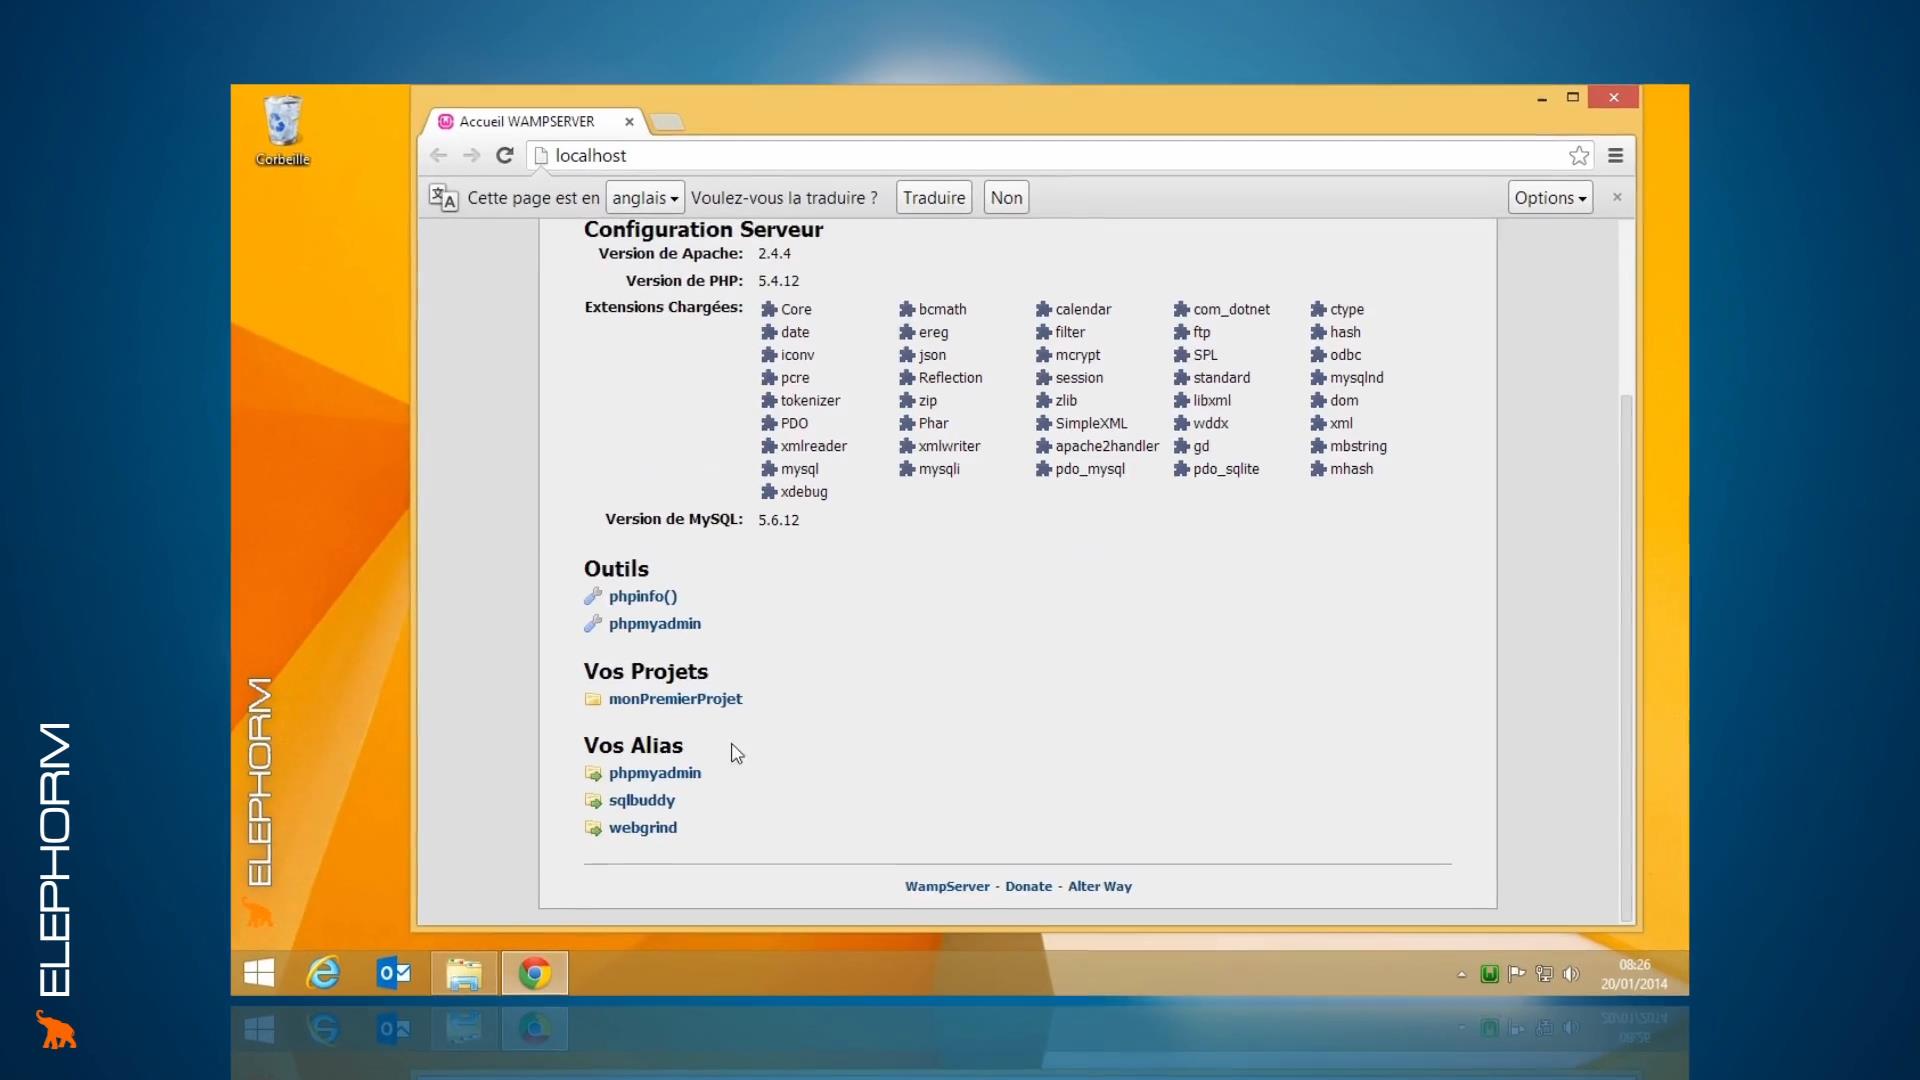Bookmark the page with the star icon
The width and height of the screenshot is (1920, 1080).
click(1578, 155)
